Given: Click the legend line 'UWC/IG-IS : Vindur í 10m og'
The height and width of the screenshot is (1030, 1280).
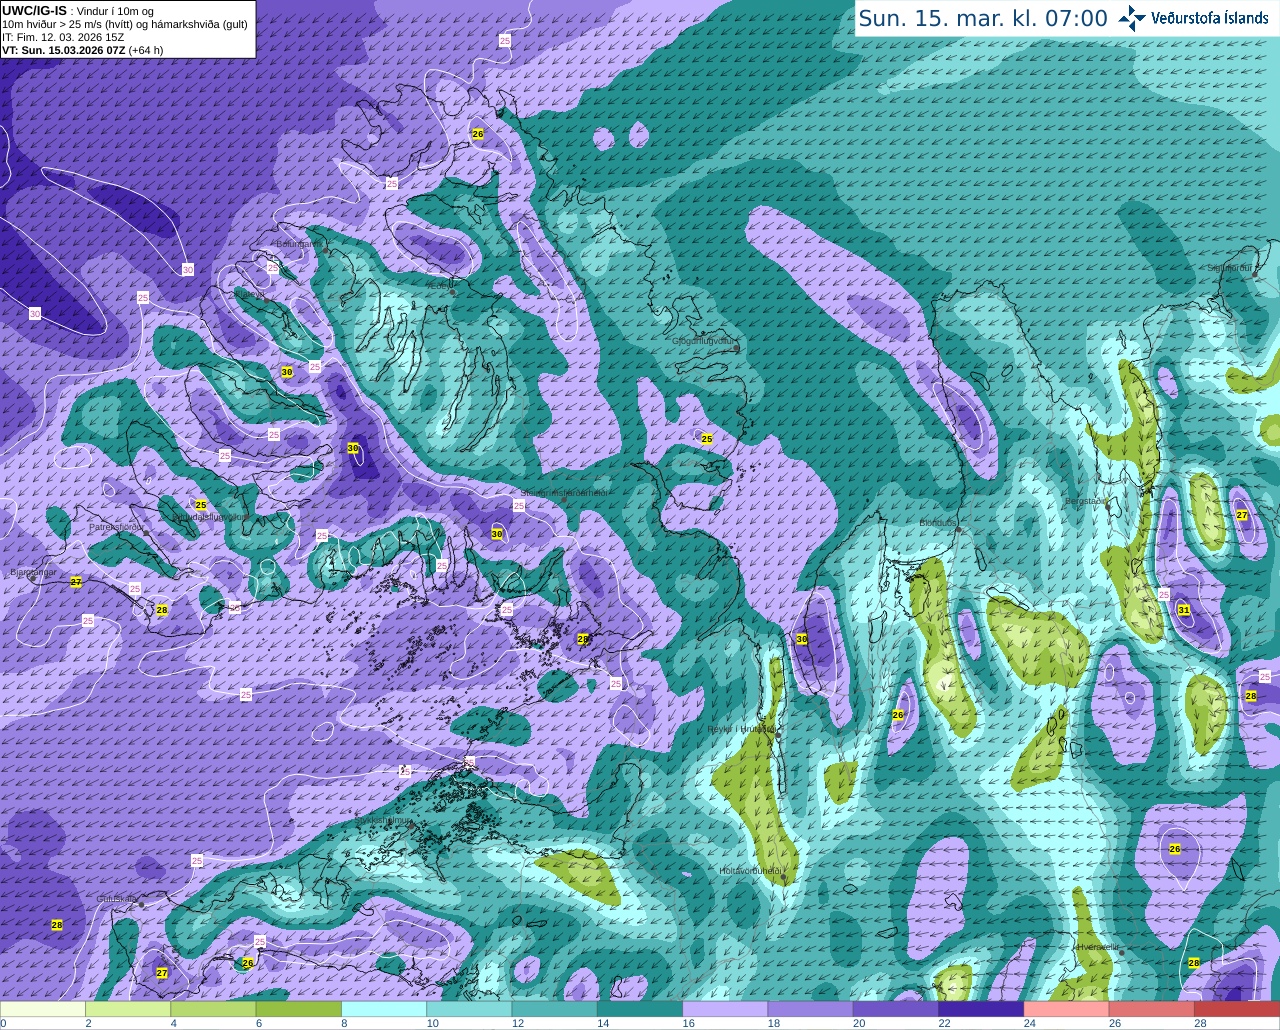Looking at the screenshot, I should click(78, 10).
